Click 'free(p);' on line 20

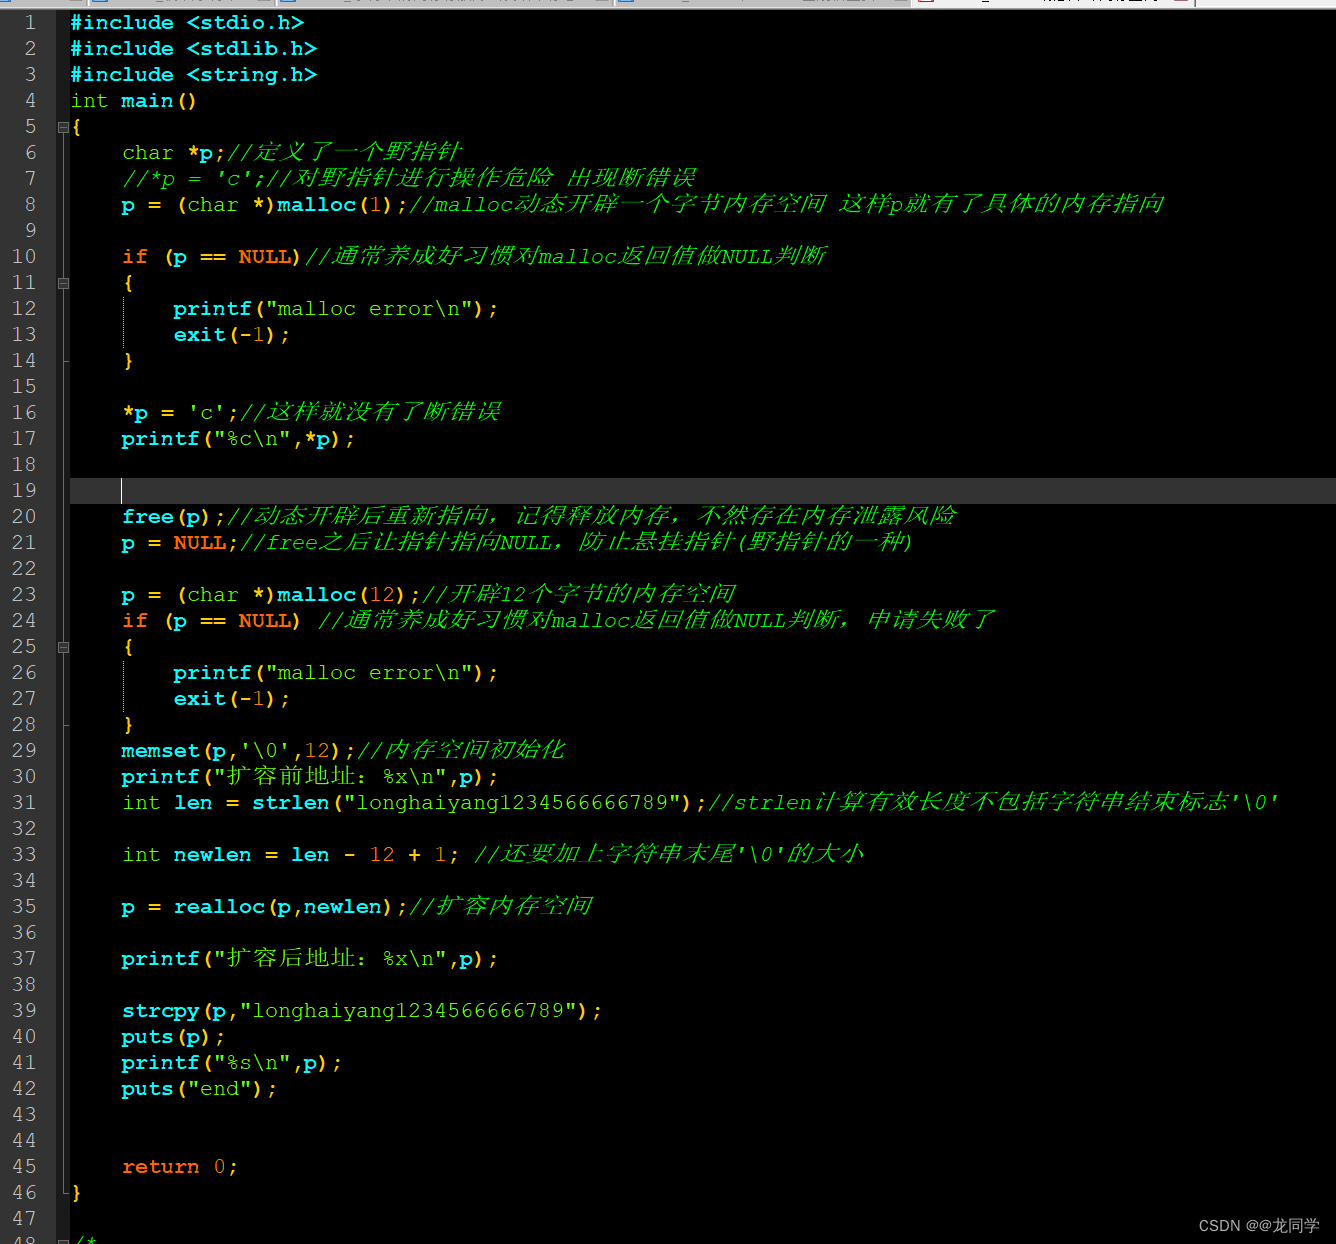(x=174, y=516)
